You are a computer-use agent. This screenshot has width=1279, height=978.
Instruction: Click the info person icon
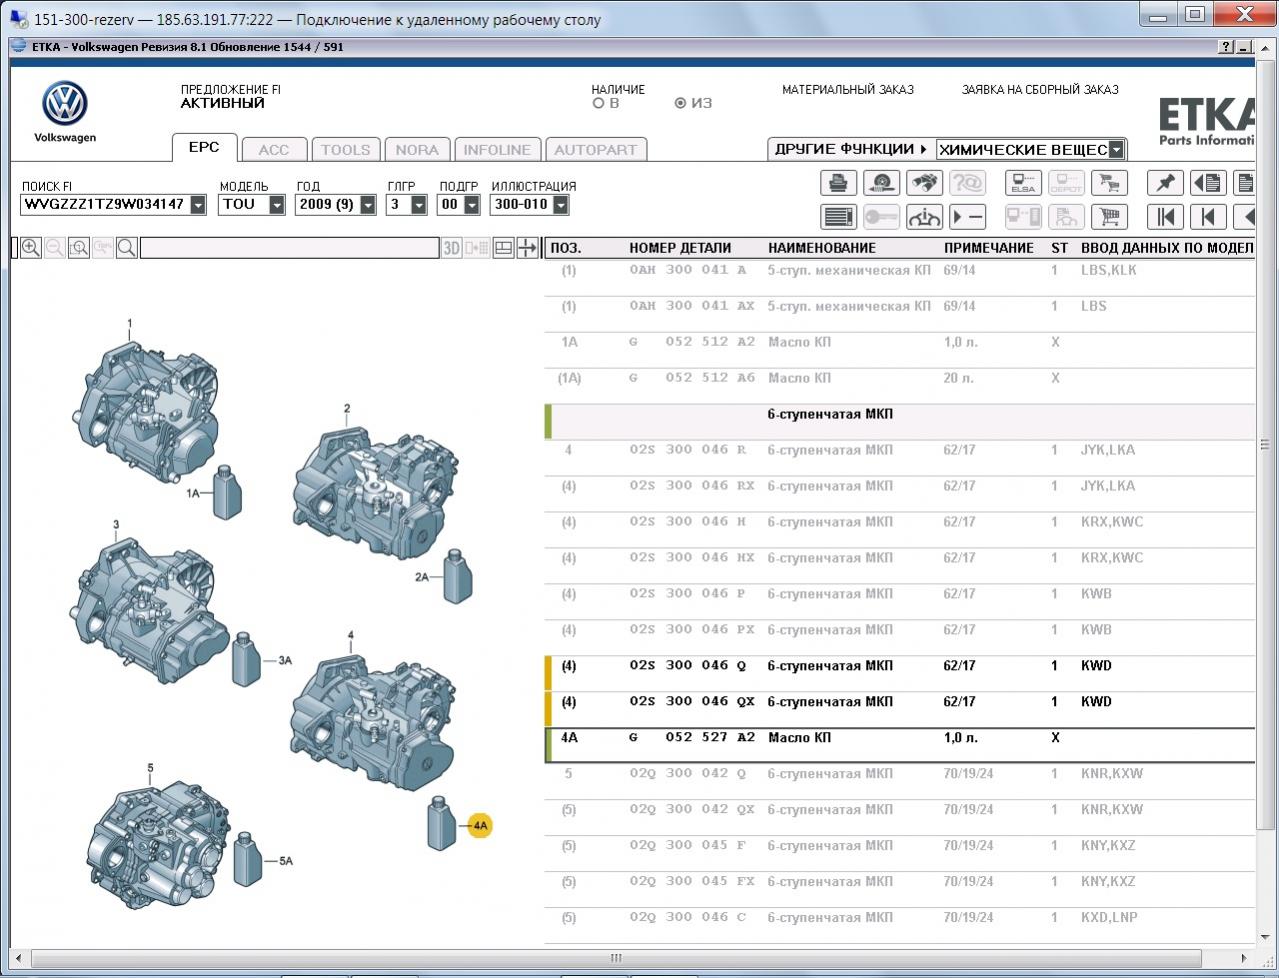[x=924, y=216]
